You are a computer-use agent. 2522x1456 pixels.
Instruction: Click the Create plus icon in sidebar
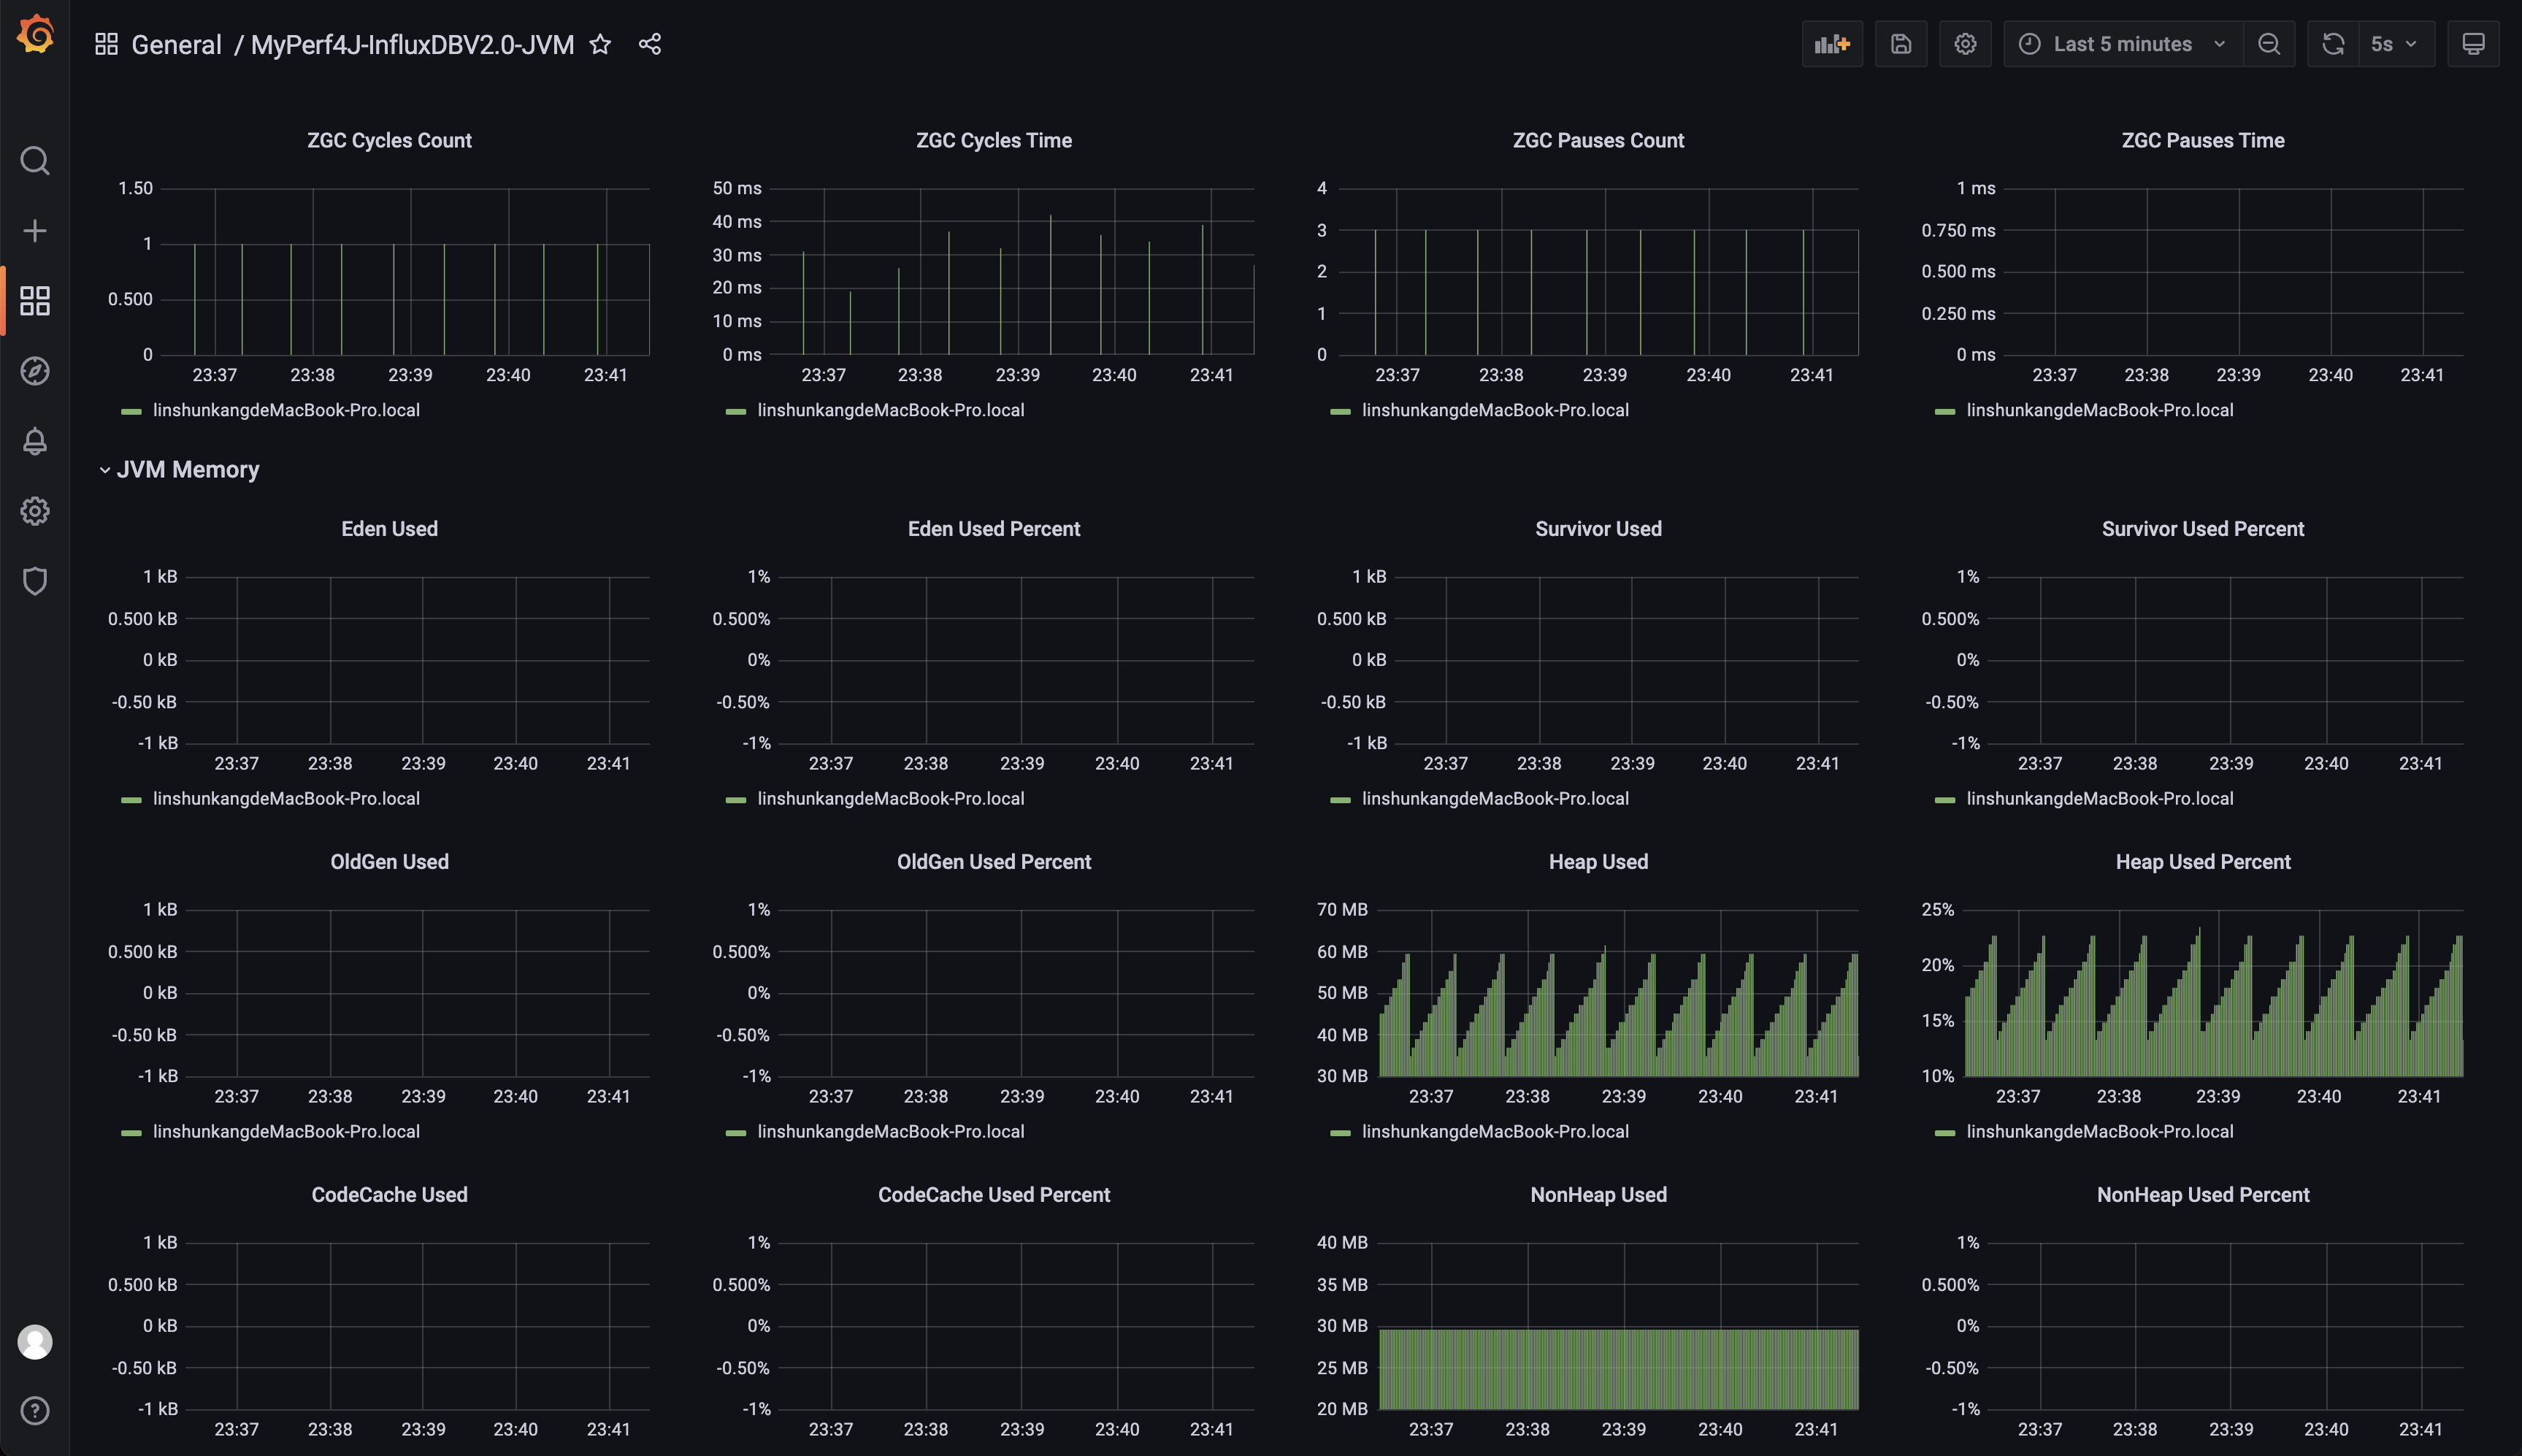(x=35, y=231)
